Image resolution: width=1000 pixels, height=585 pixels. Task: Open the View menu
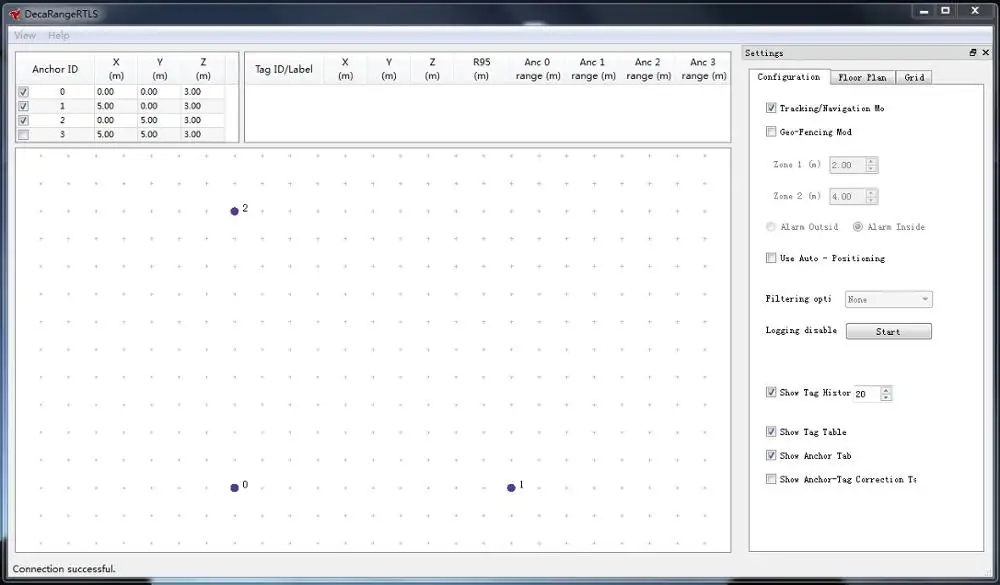(25, 35)
